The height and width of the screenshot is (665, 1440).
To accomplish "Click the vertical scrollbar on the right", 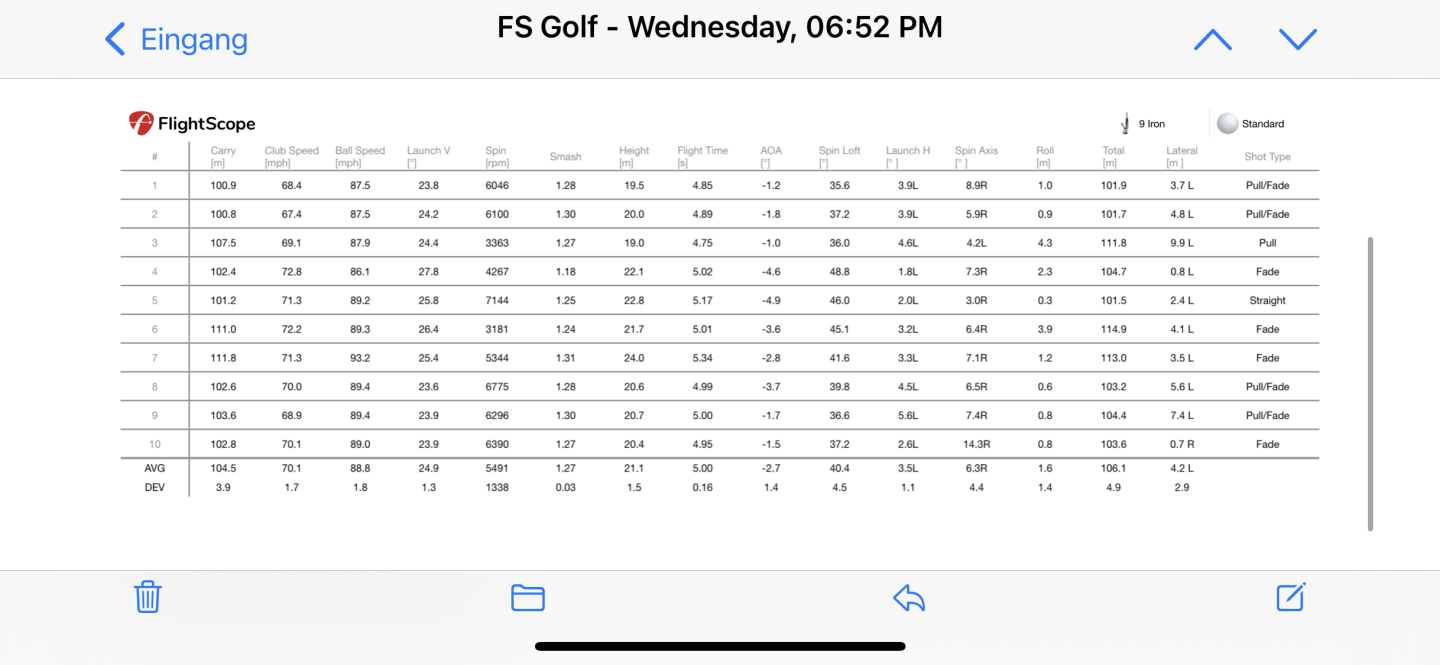I will pyautogui.click(x=1370, y=384).
